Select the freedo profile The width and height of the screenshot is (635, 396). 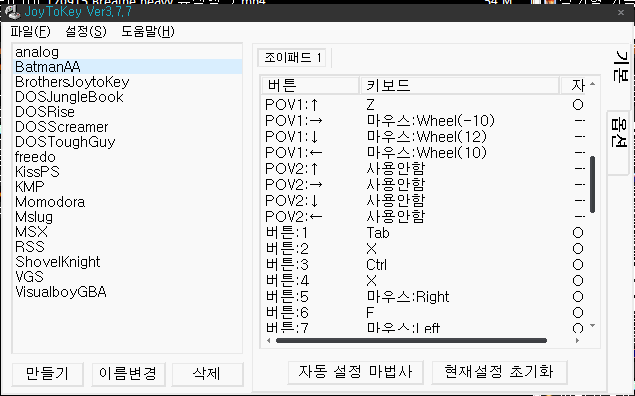128,157
